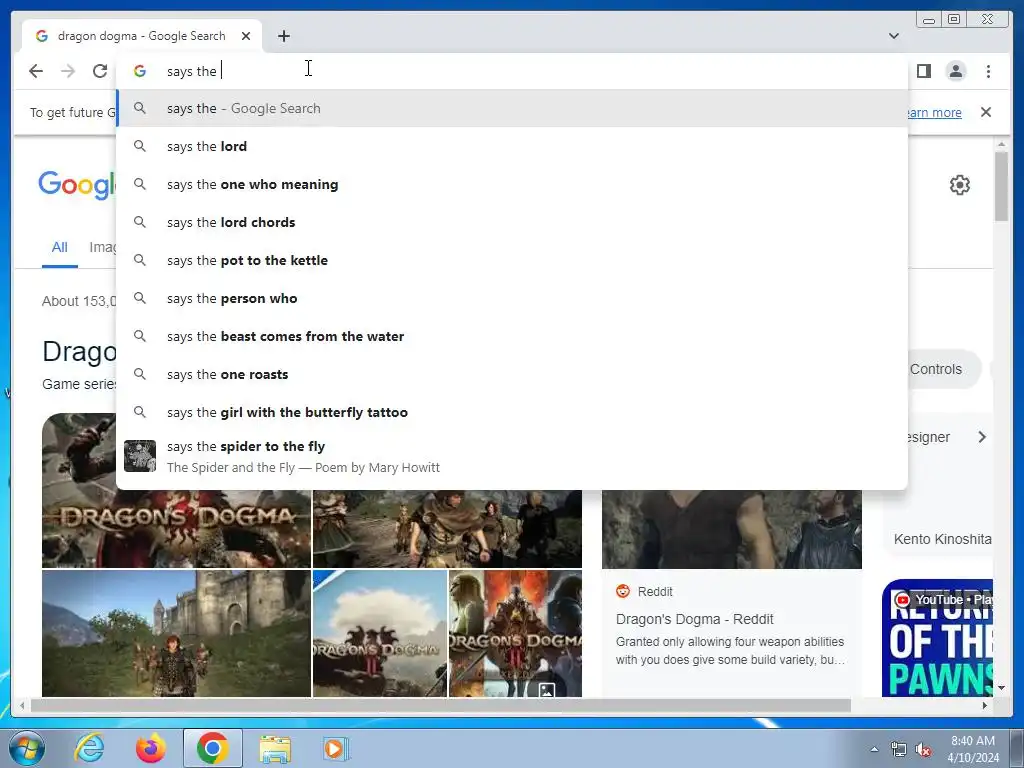Expand the chips row right chevron

982,437
